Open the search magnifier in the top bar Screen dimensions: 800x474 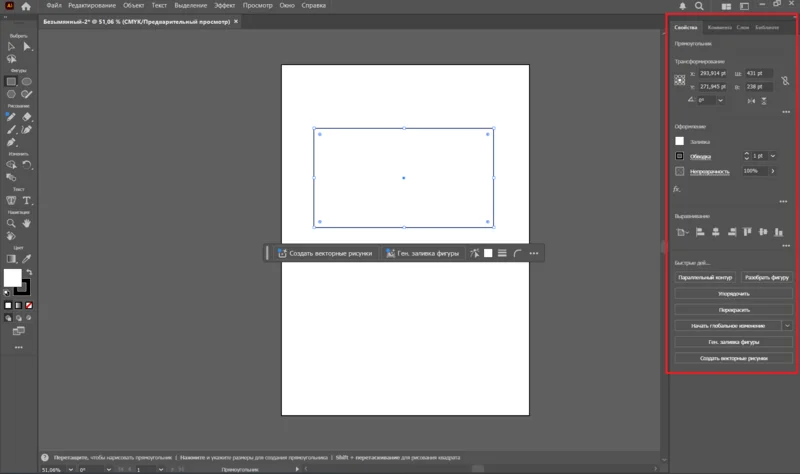pyautogui.click(x=698, y=6)
